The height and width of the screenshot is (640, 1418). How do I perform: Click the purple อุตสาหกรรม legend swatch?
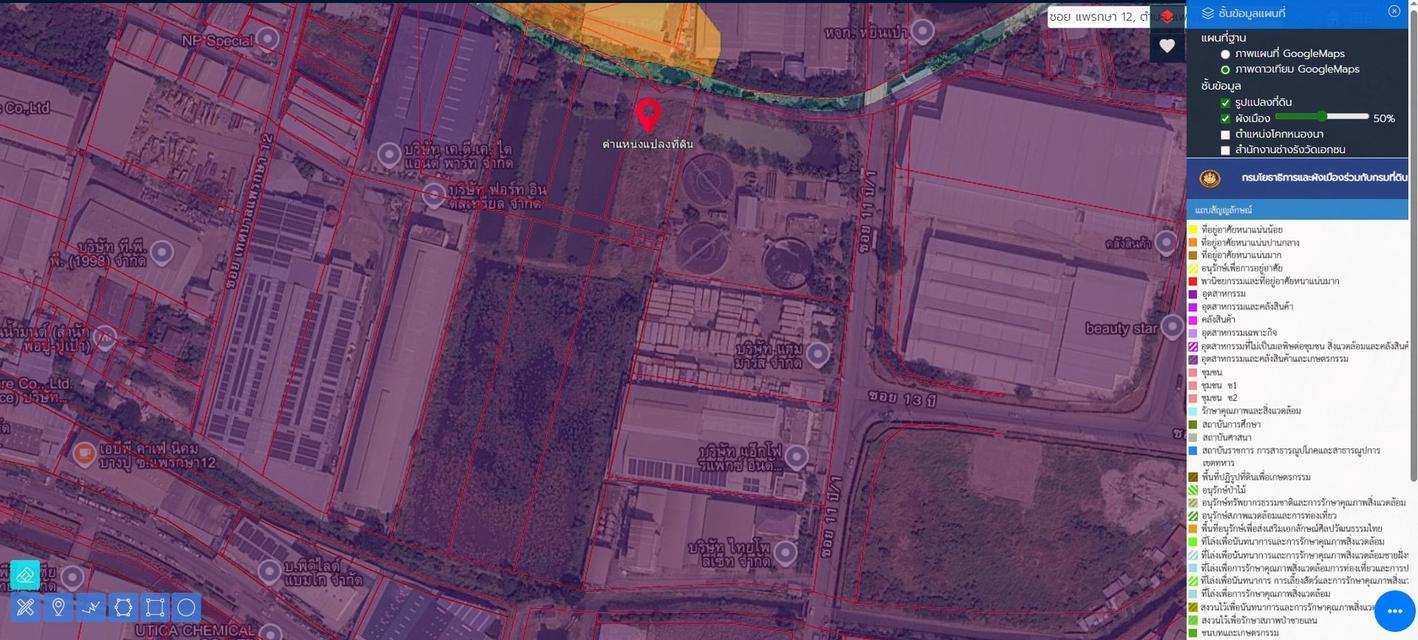[x=1192, y=294]
